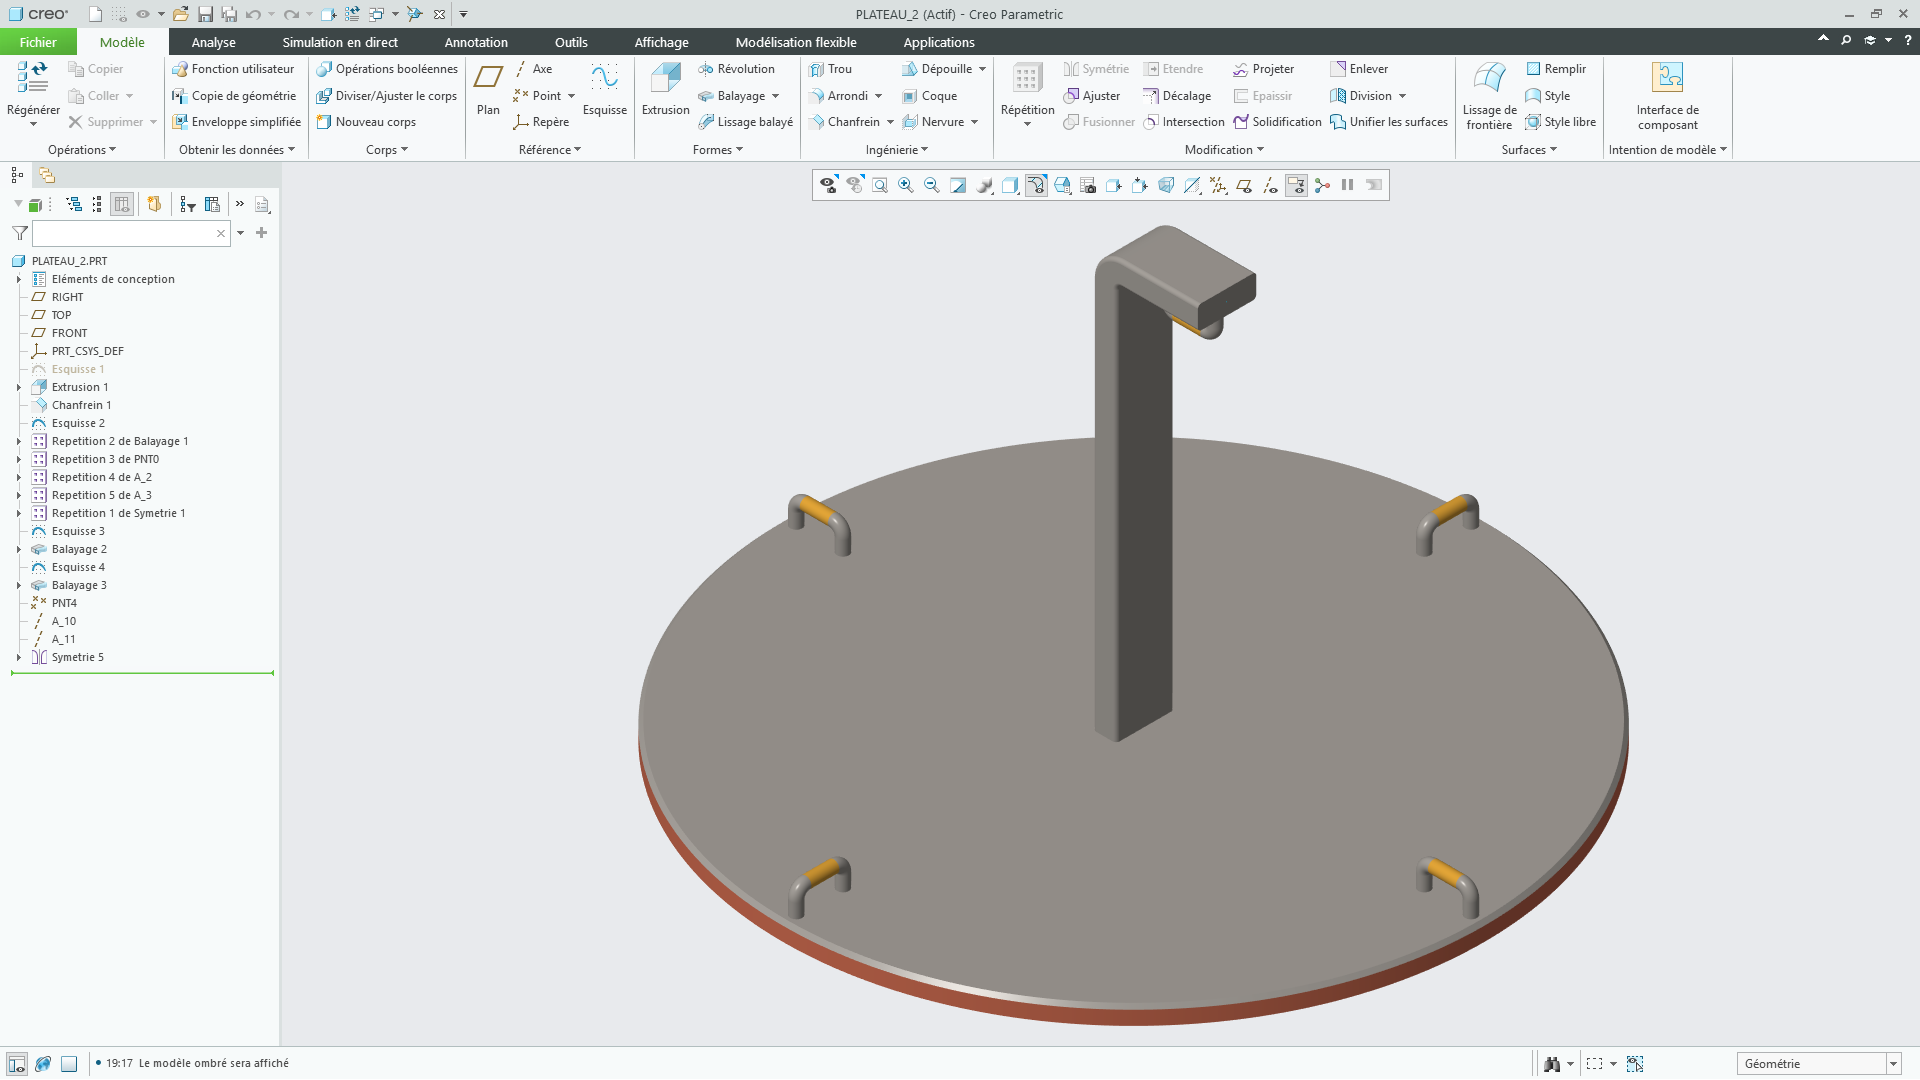Click the model tree filter input field
The width and height of the screenshot is (1920, 1080).
click(131, 233)
